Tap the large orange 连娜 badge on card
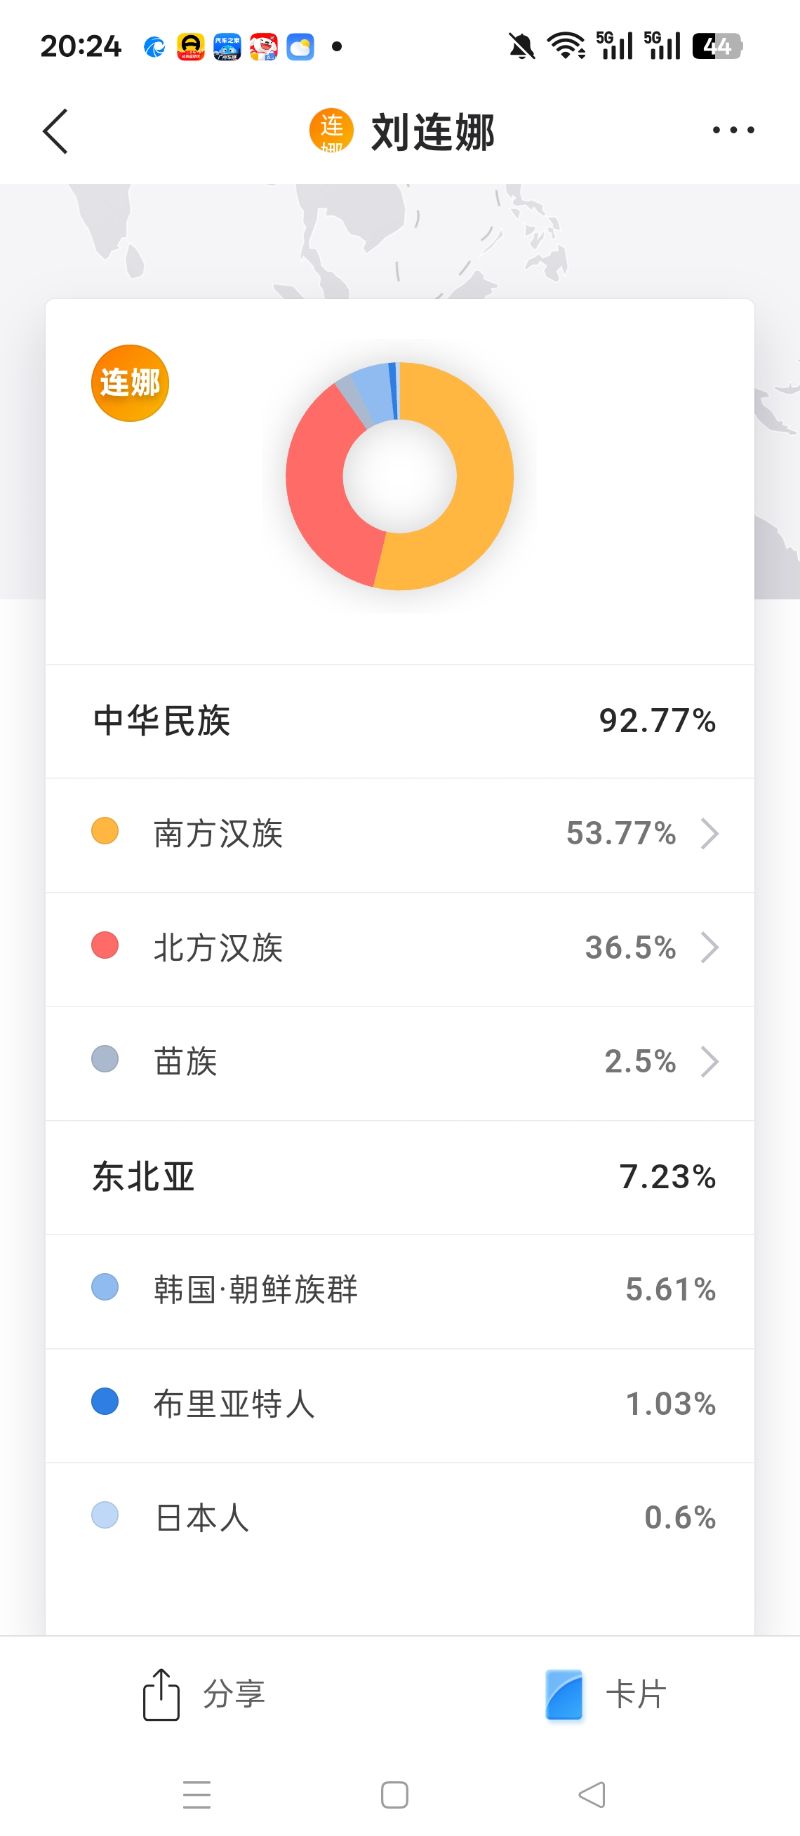Viewport: 800px width, 1836px height. (x=130, y=382)
